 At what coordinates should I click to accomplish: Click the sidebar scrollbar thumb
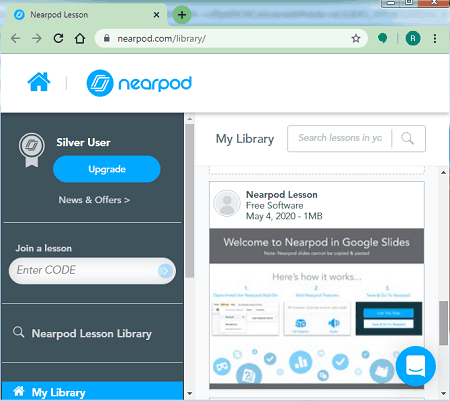[x=190, y=201]
